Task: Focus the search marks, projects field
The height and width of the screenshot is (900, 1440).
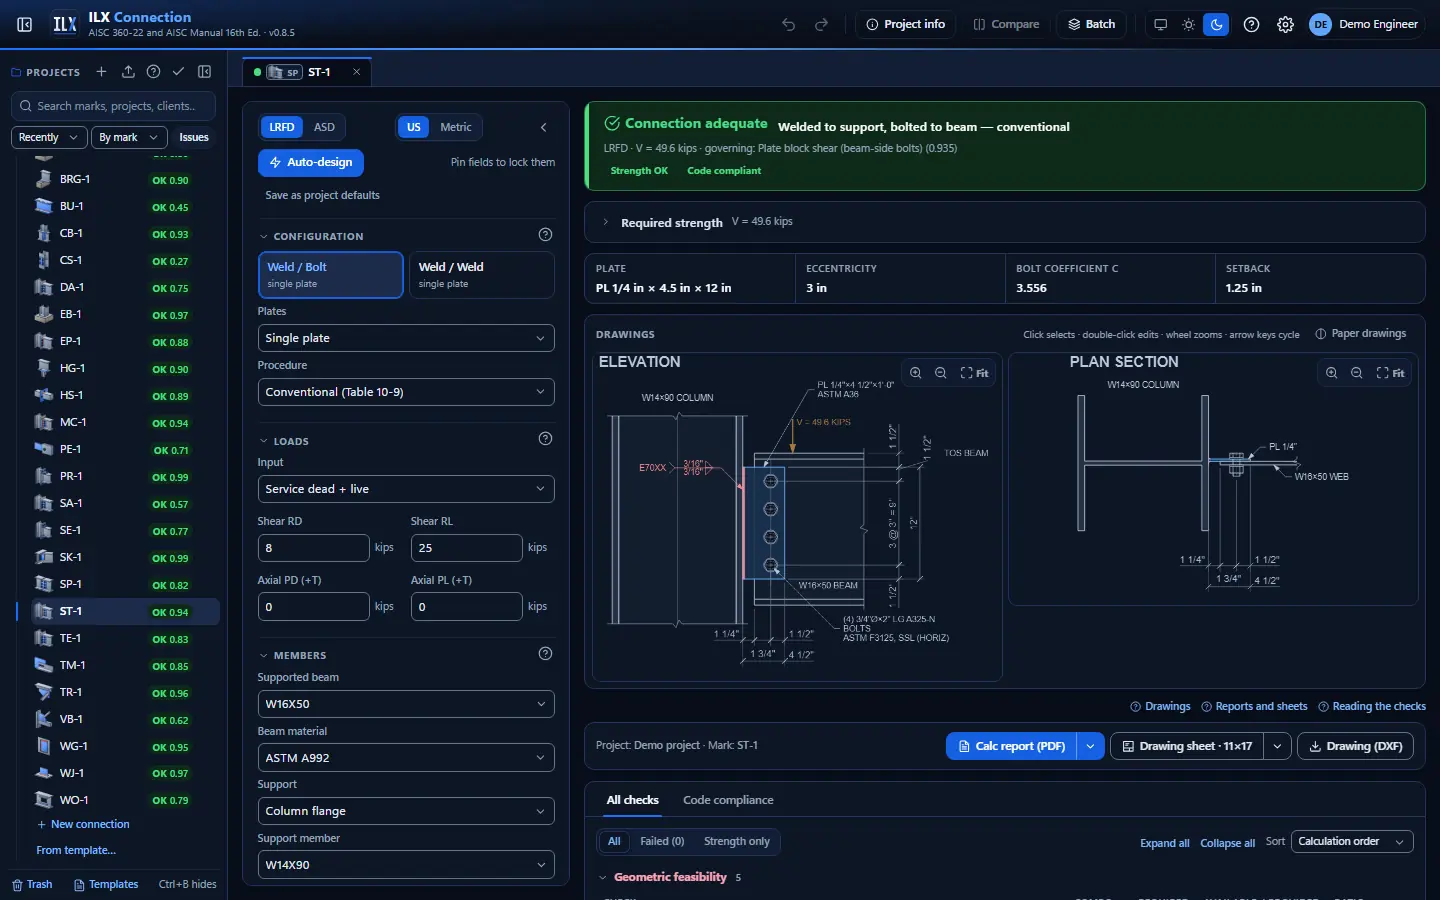Action: click(x=113, y=106)
